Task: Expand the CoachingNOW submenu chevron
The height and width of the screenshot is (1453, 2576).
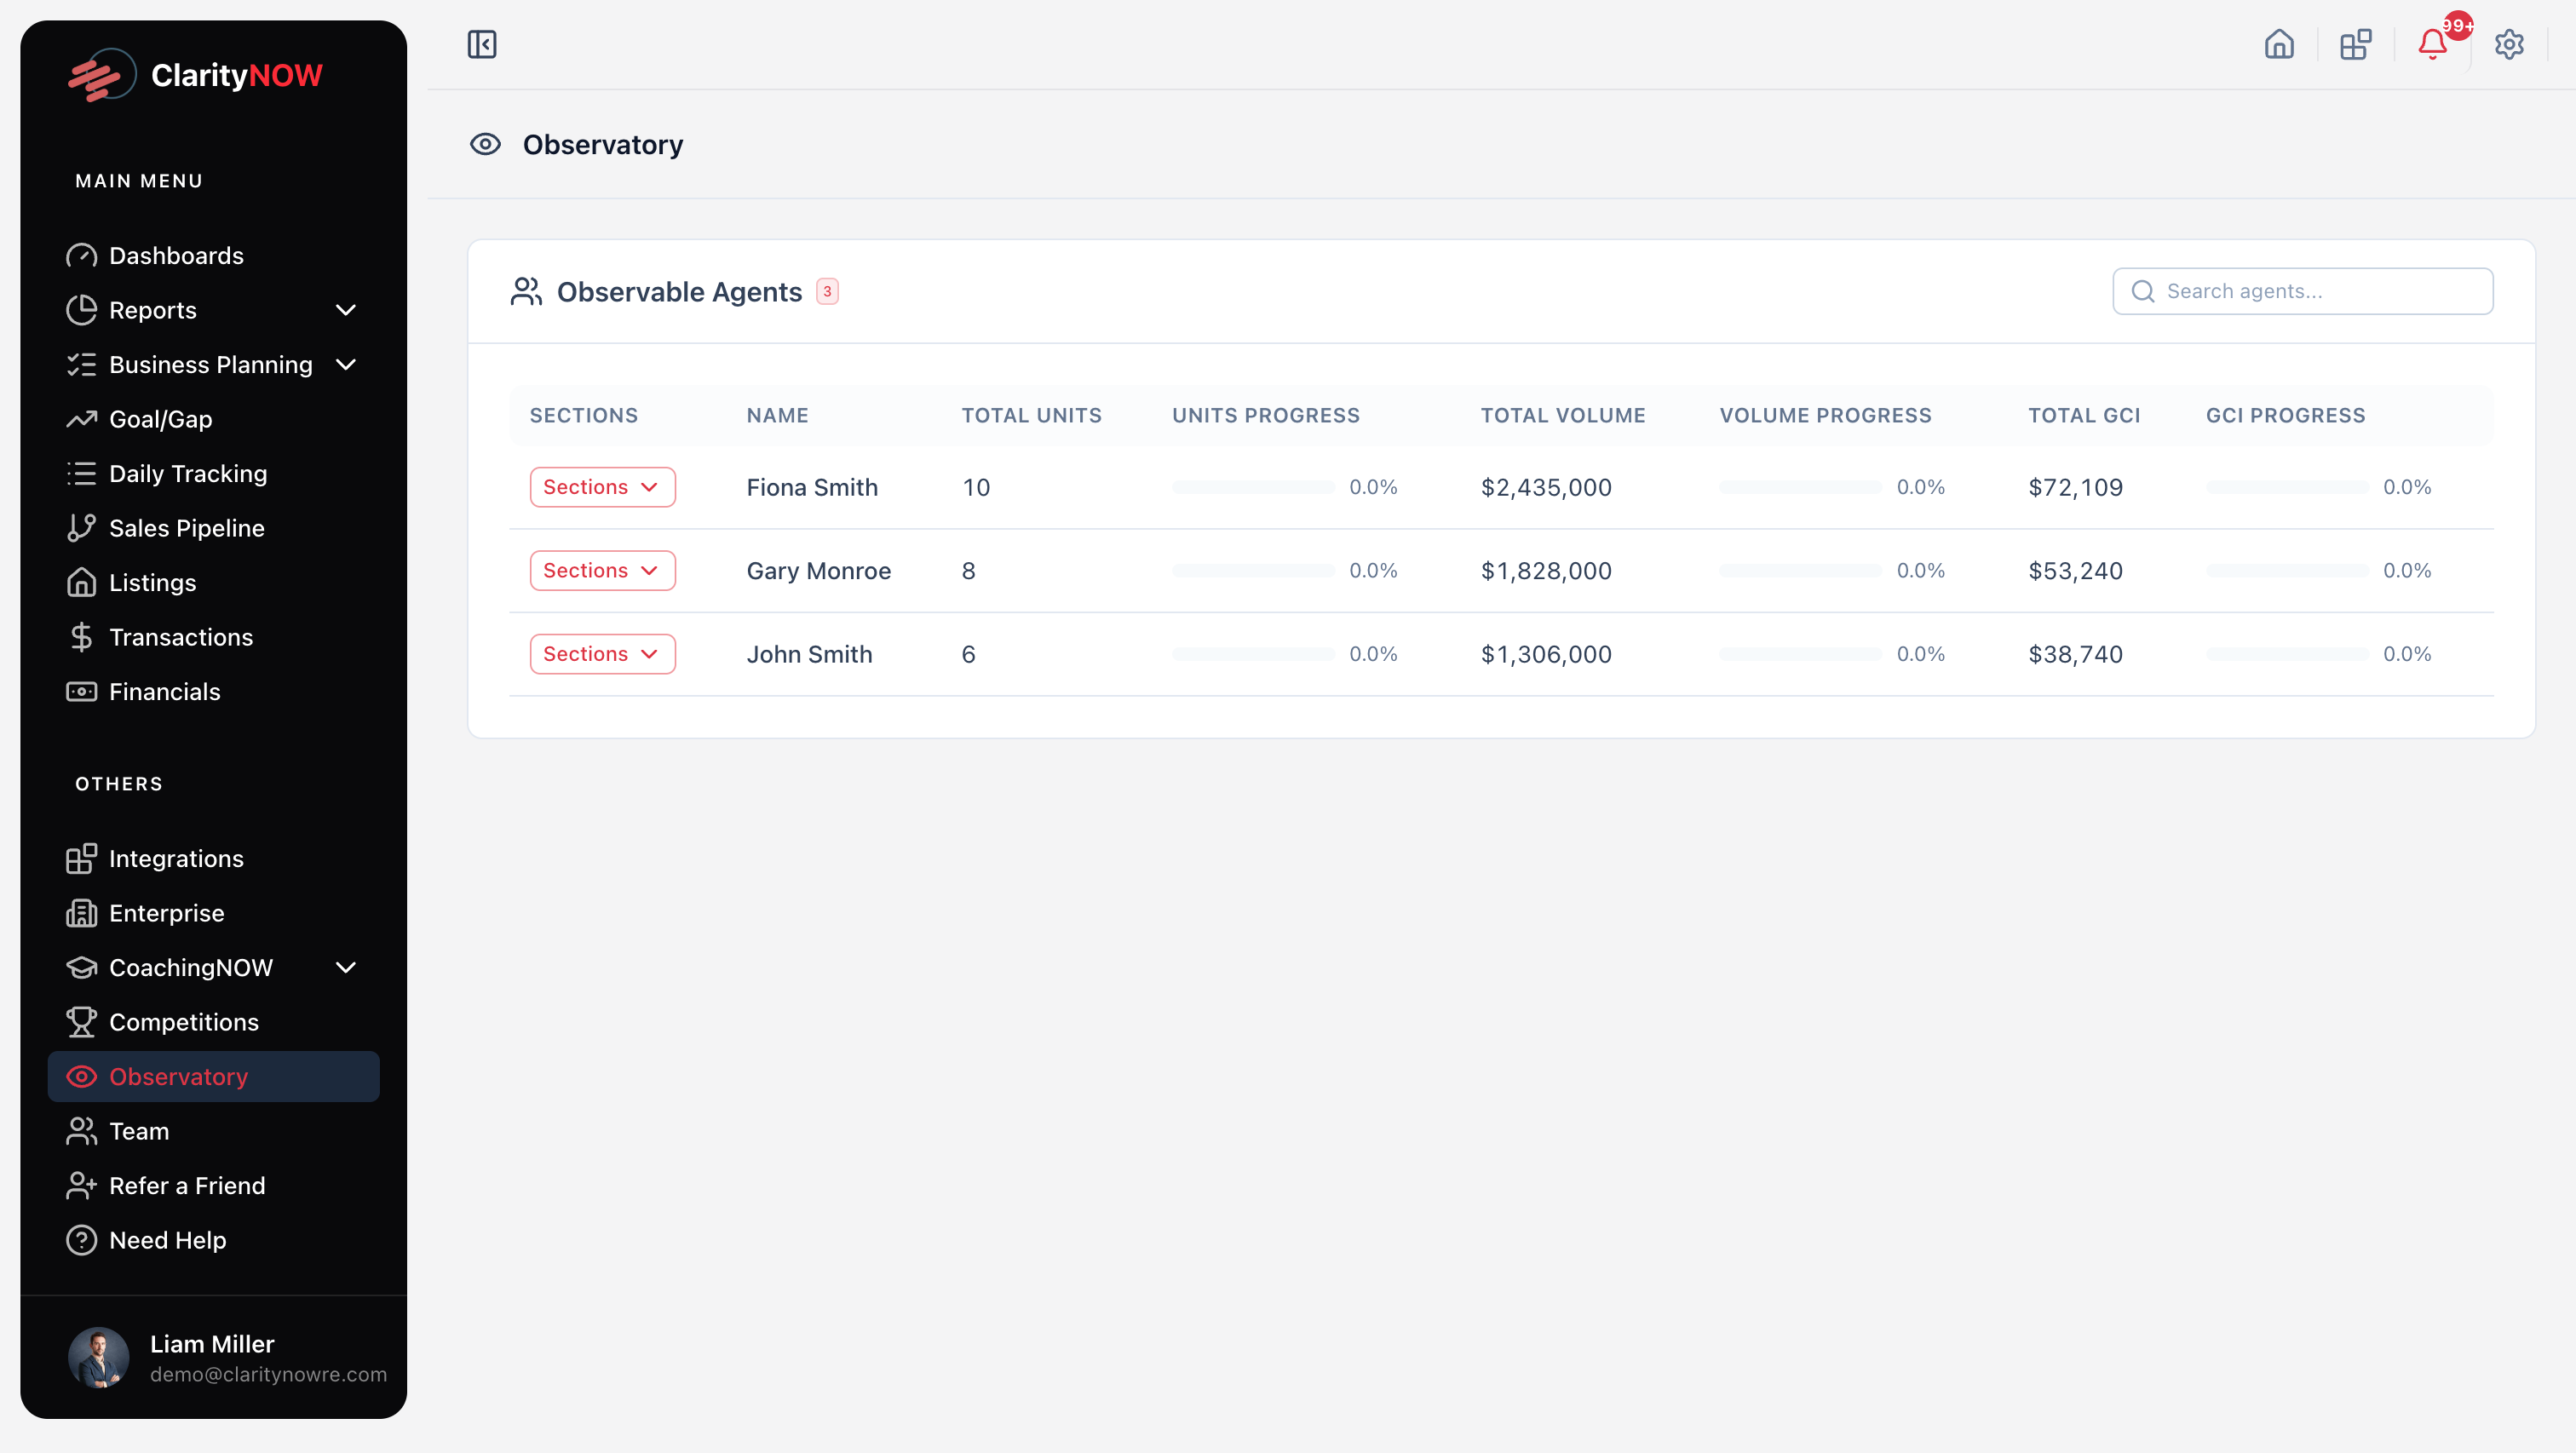Action: (346, 968)
